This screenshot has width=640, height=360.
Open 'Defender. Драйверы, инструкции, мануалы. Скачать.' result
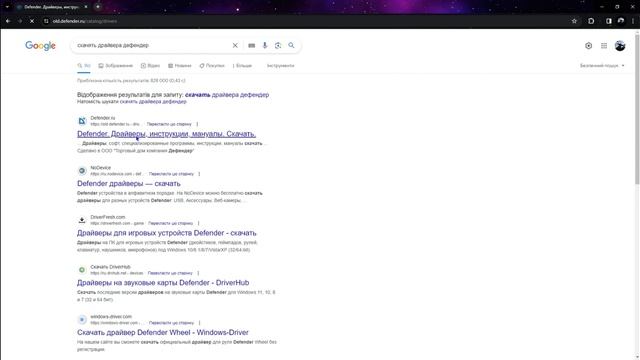167,134
